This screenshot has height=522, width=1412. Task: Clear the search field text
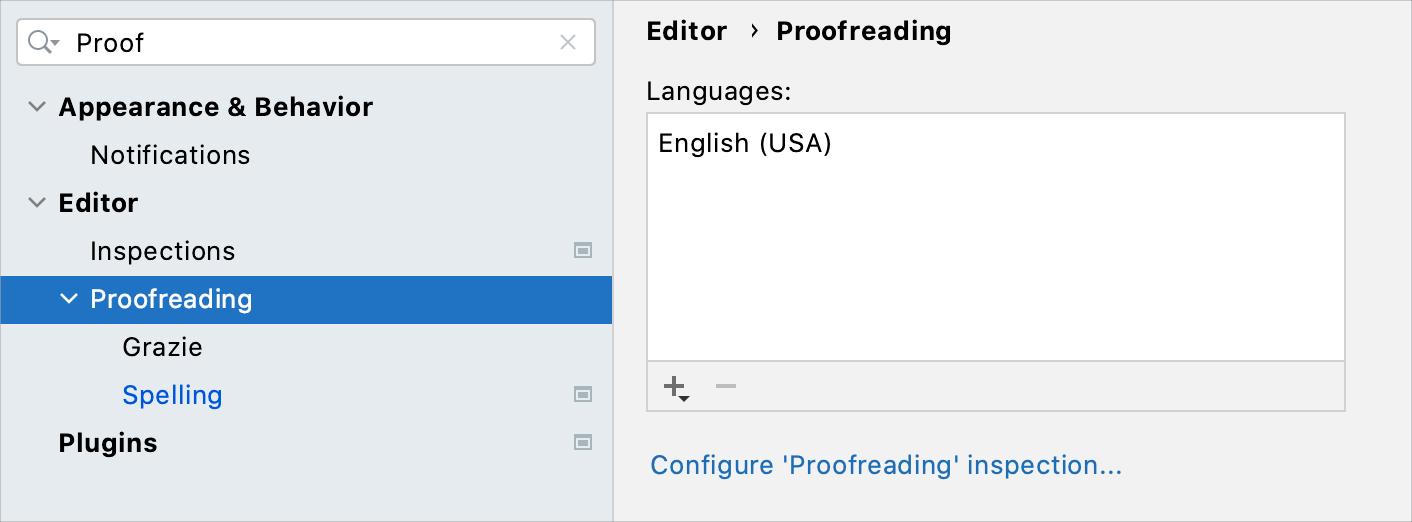click(x=568, y=42)
